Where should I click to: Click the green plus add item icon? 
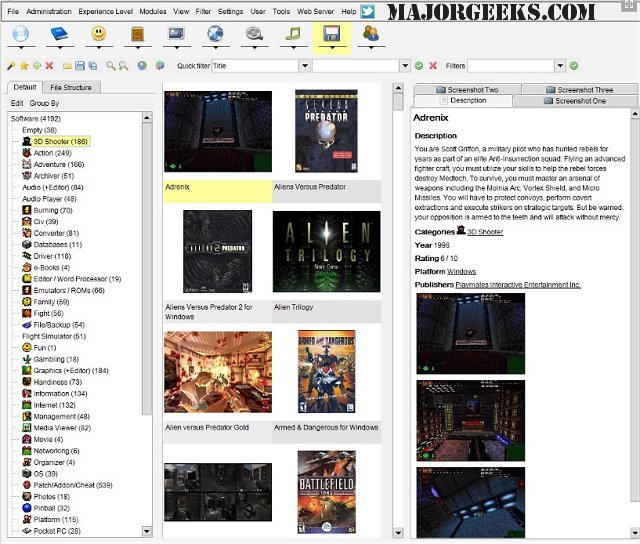click(x=37, y=65)
